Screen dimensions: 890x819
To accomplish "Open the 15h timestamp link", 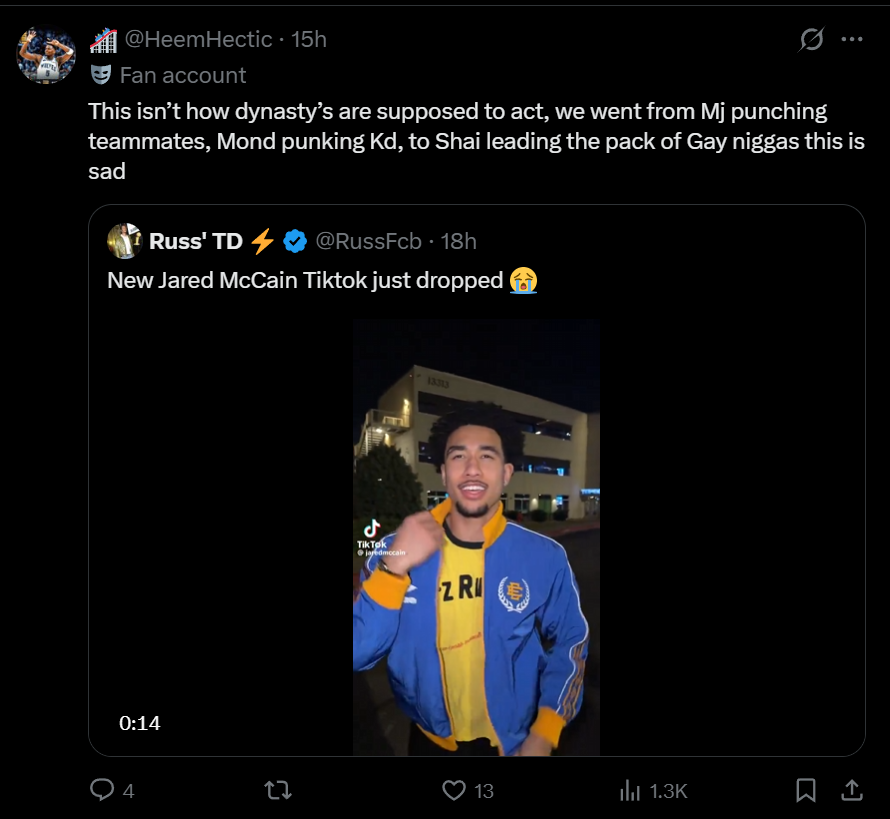I will [x=309, y=39].
